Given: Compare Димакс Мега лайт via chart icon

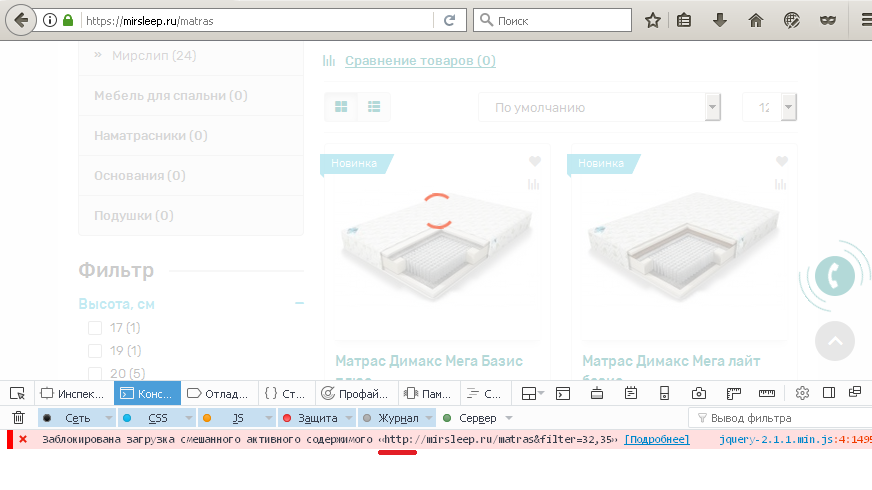Looking at the screenshot, I should pyautogui.click(x=780, y=184).
